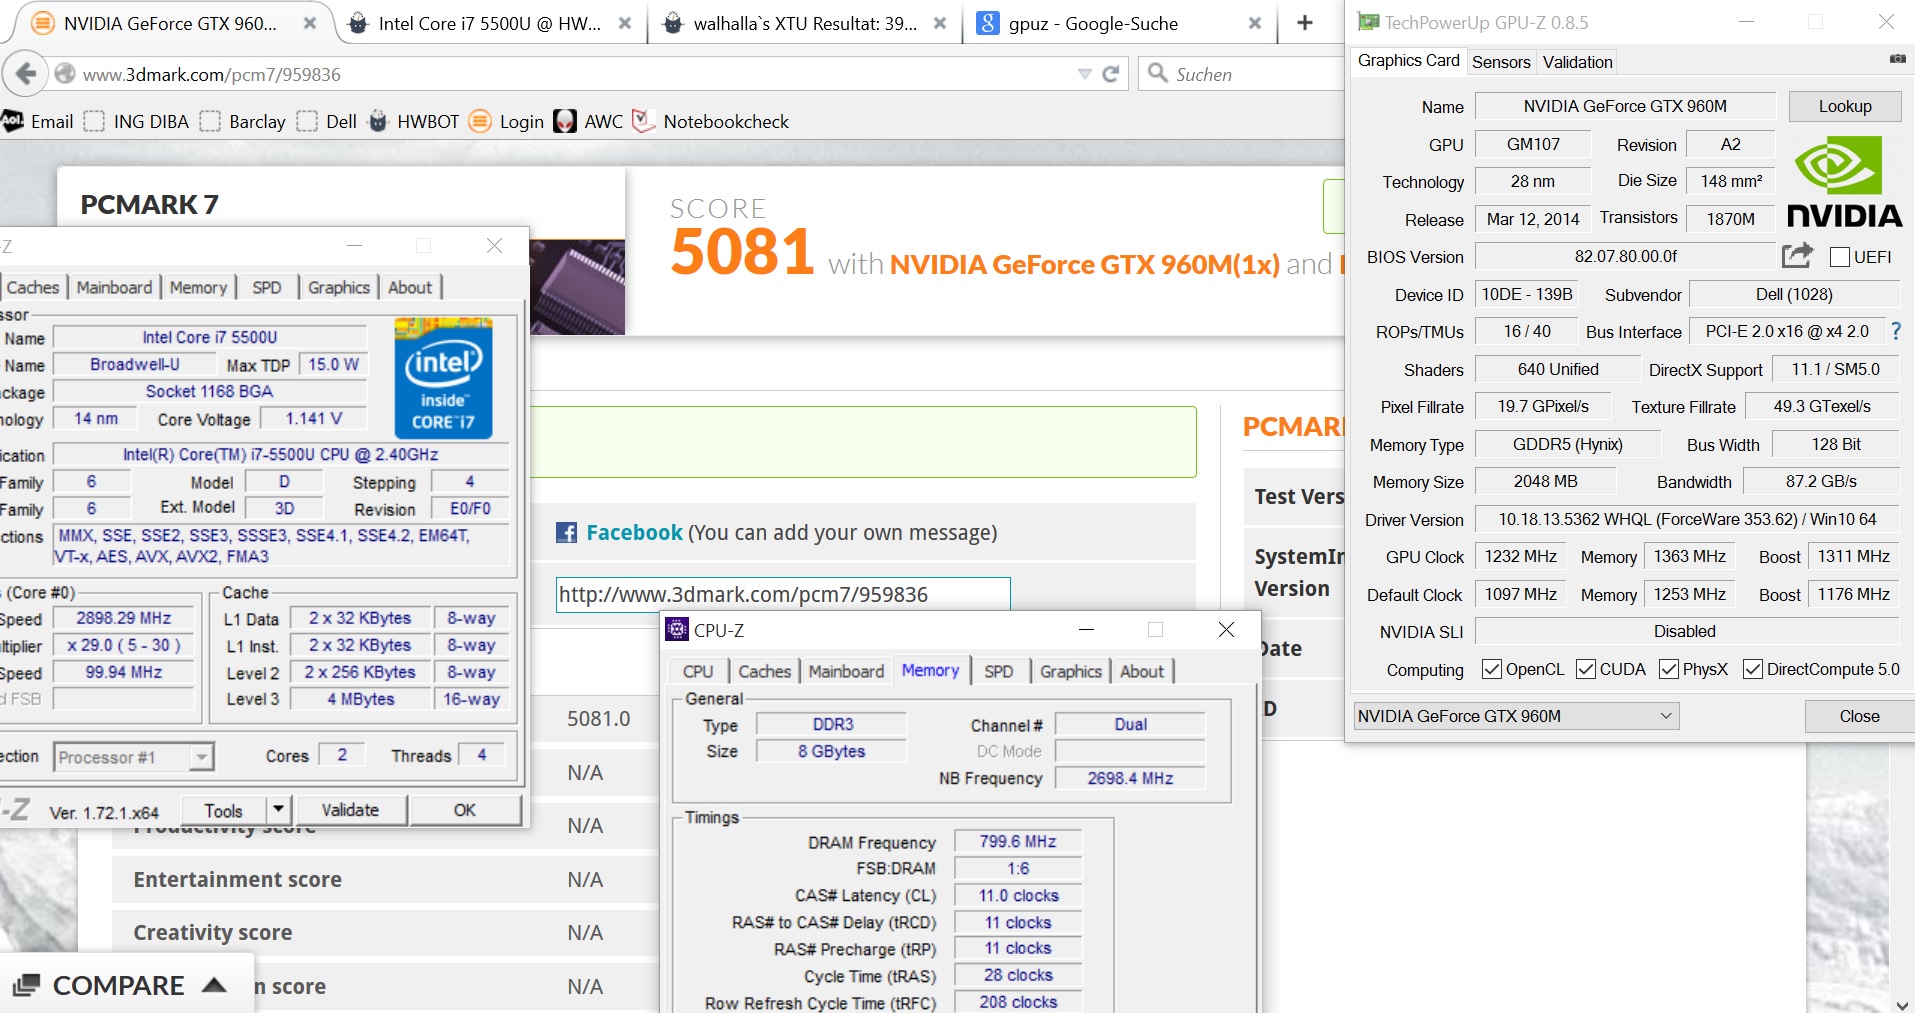Close the Intel Core i7 5500U tab
The image size is (1915, 1013).
[x=625, y=23]
